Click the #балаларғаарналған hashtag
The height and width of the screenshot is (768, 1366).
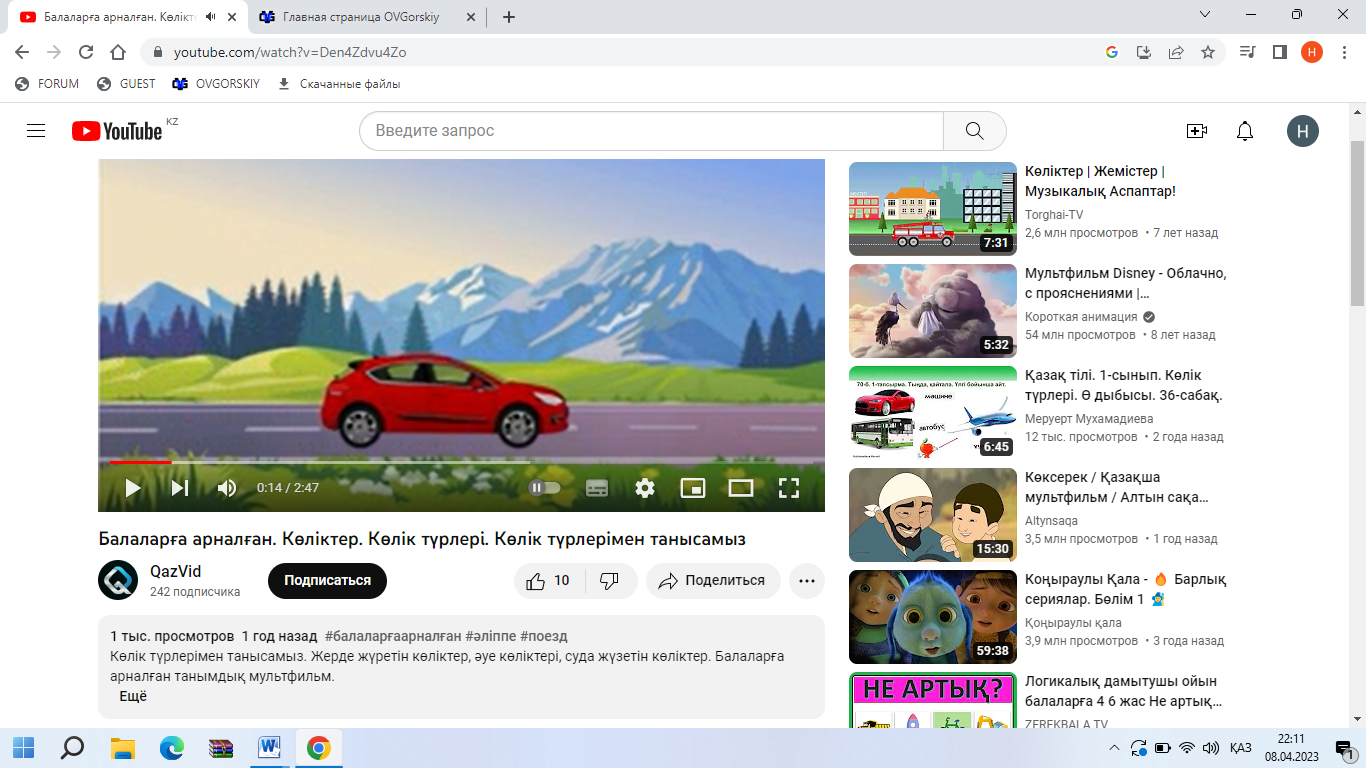click(393, 636)
